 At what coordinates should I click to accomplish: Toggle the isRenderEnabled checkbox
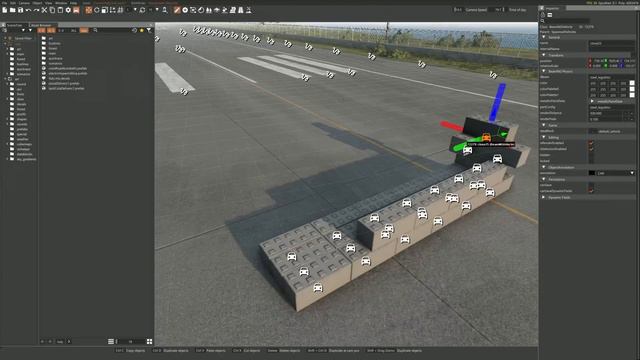pyautogui.click(x=591, y=143)
